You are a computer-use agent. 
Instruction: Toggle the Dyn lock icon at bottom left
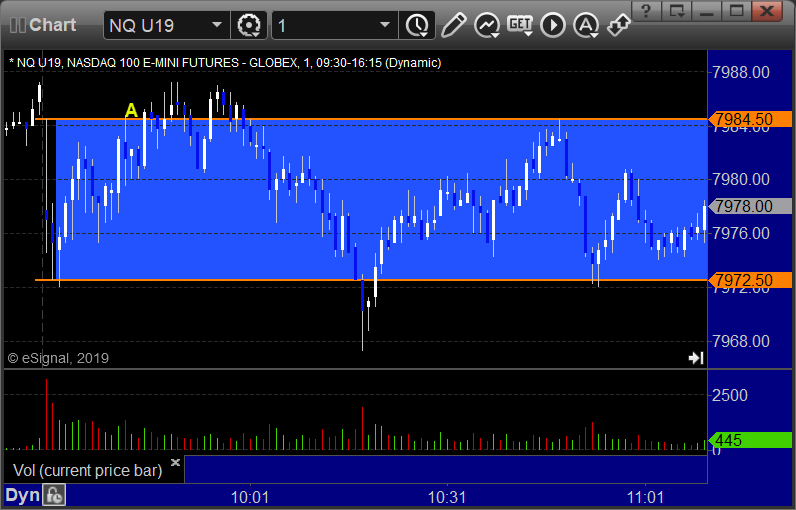pos(54,495)
